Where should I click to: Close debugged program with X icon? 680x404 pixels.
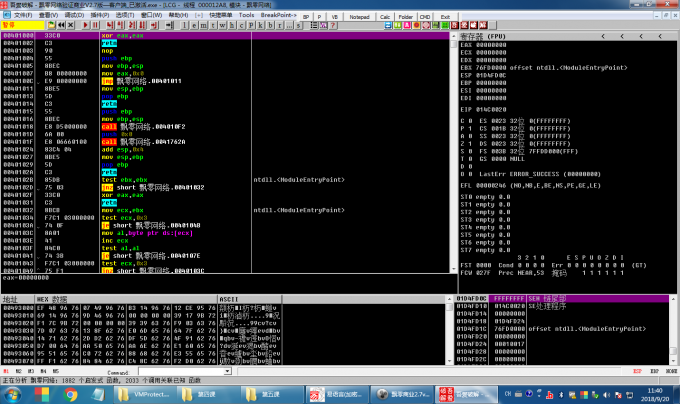(x=71, y=25)
